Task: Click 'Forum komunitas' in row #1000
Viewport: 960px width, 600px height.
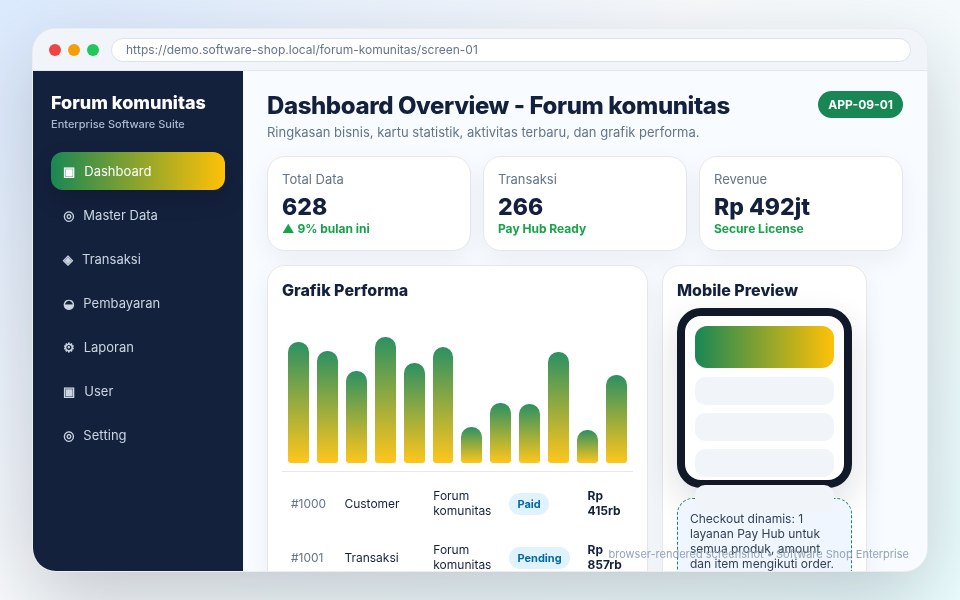Action: [462, 503]
